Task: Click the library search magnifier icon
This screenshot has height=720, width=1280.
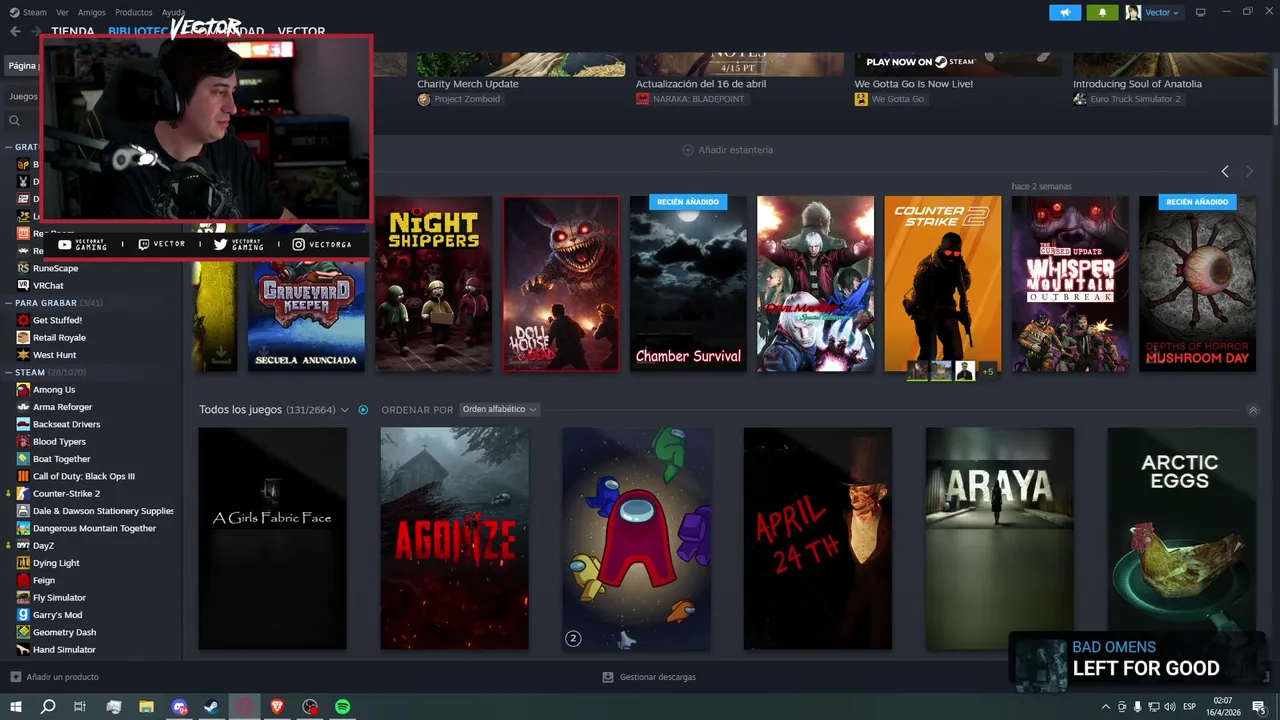Action: coord(15,120)
